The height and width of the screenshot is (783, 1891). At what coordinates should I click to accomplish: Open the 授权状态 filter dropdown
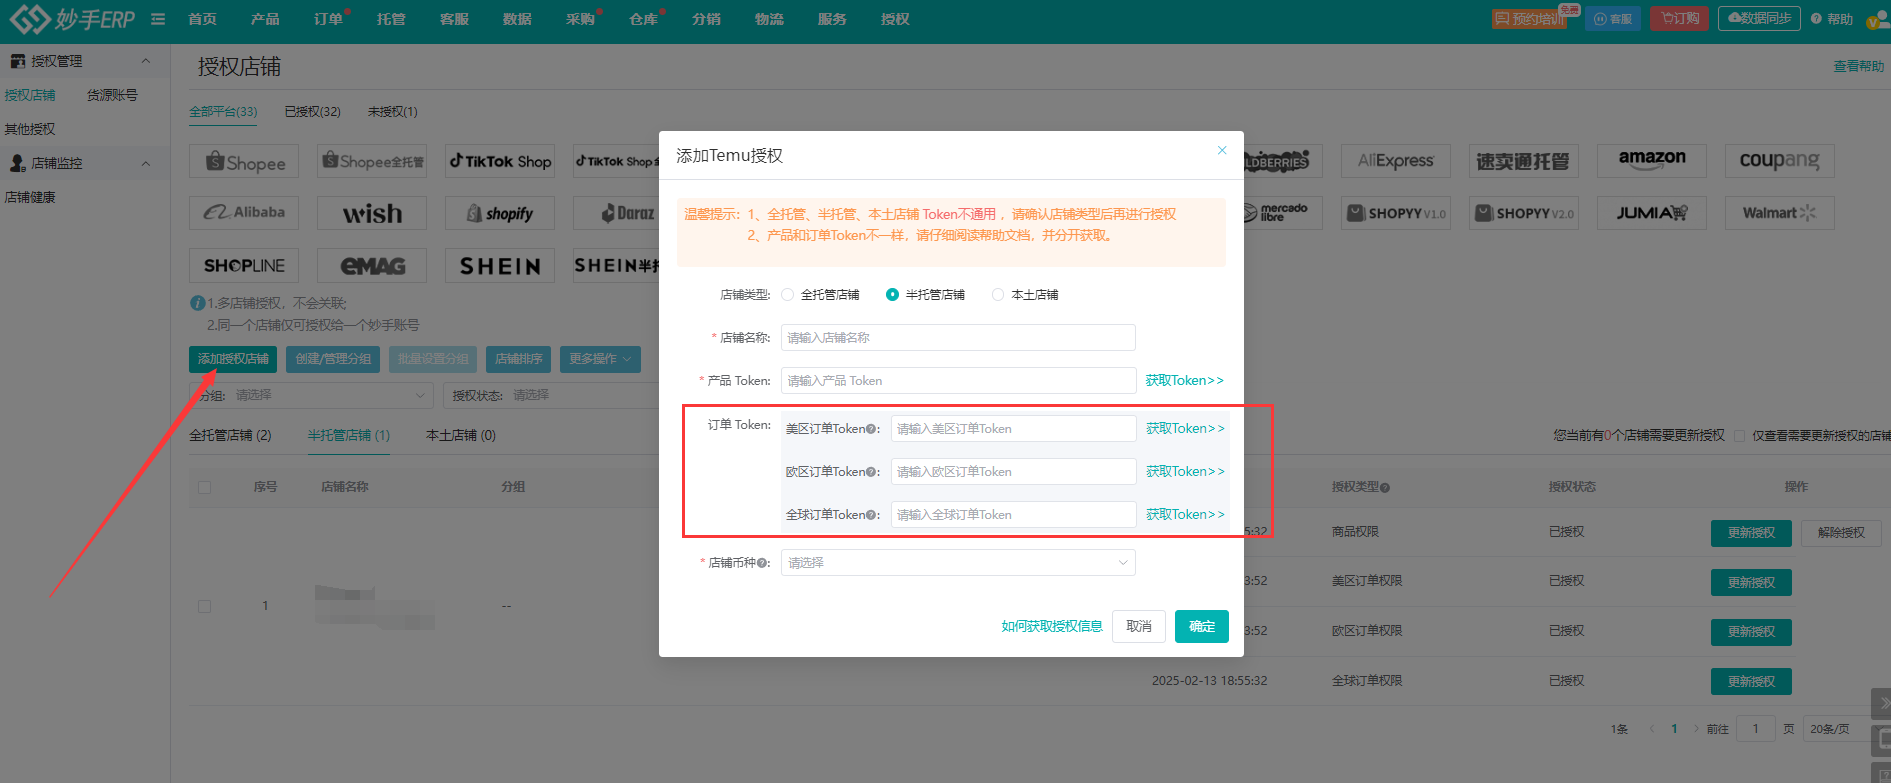tap(551, 395)
